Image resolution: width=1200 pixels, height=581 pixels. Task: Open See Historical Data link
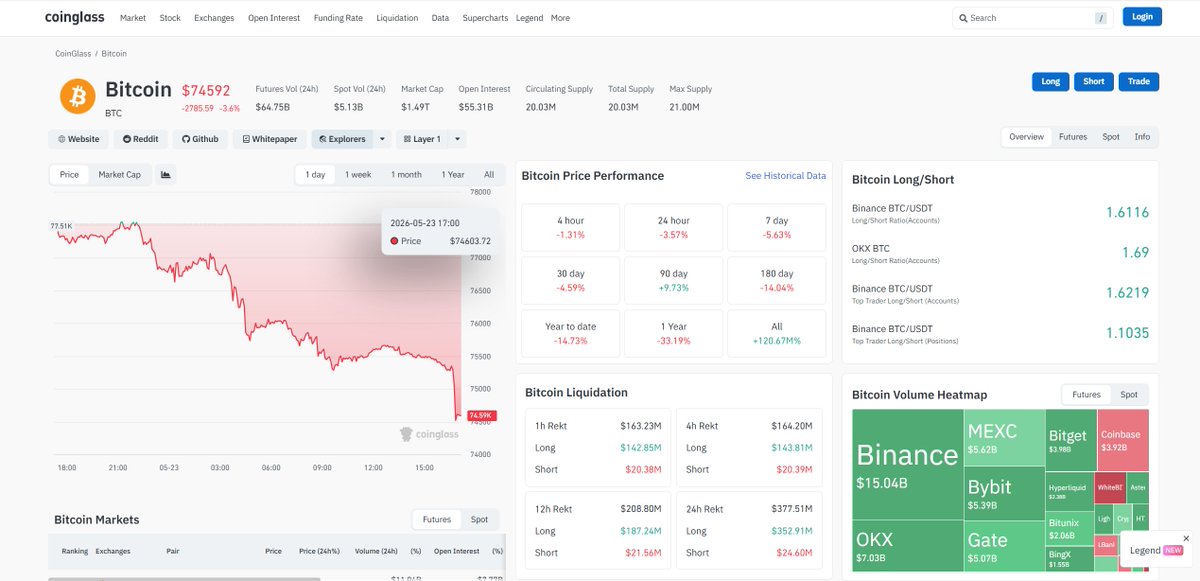(x=786, y=176)
